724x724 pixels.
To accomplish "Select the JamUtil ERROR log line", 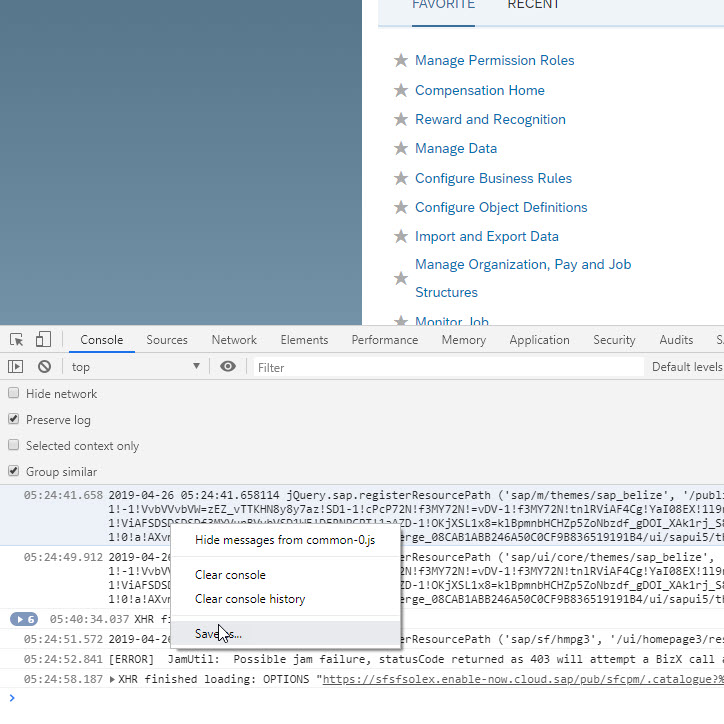I will (x=362, y=659).
